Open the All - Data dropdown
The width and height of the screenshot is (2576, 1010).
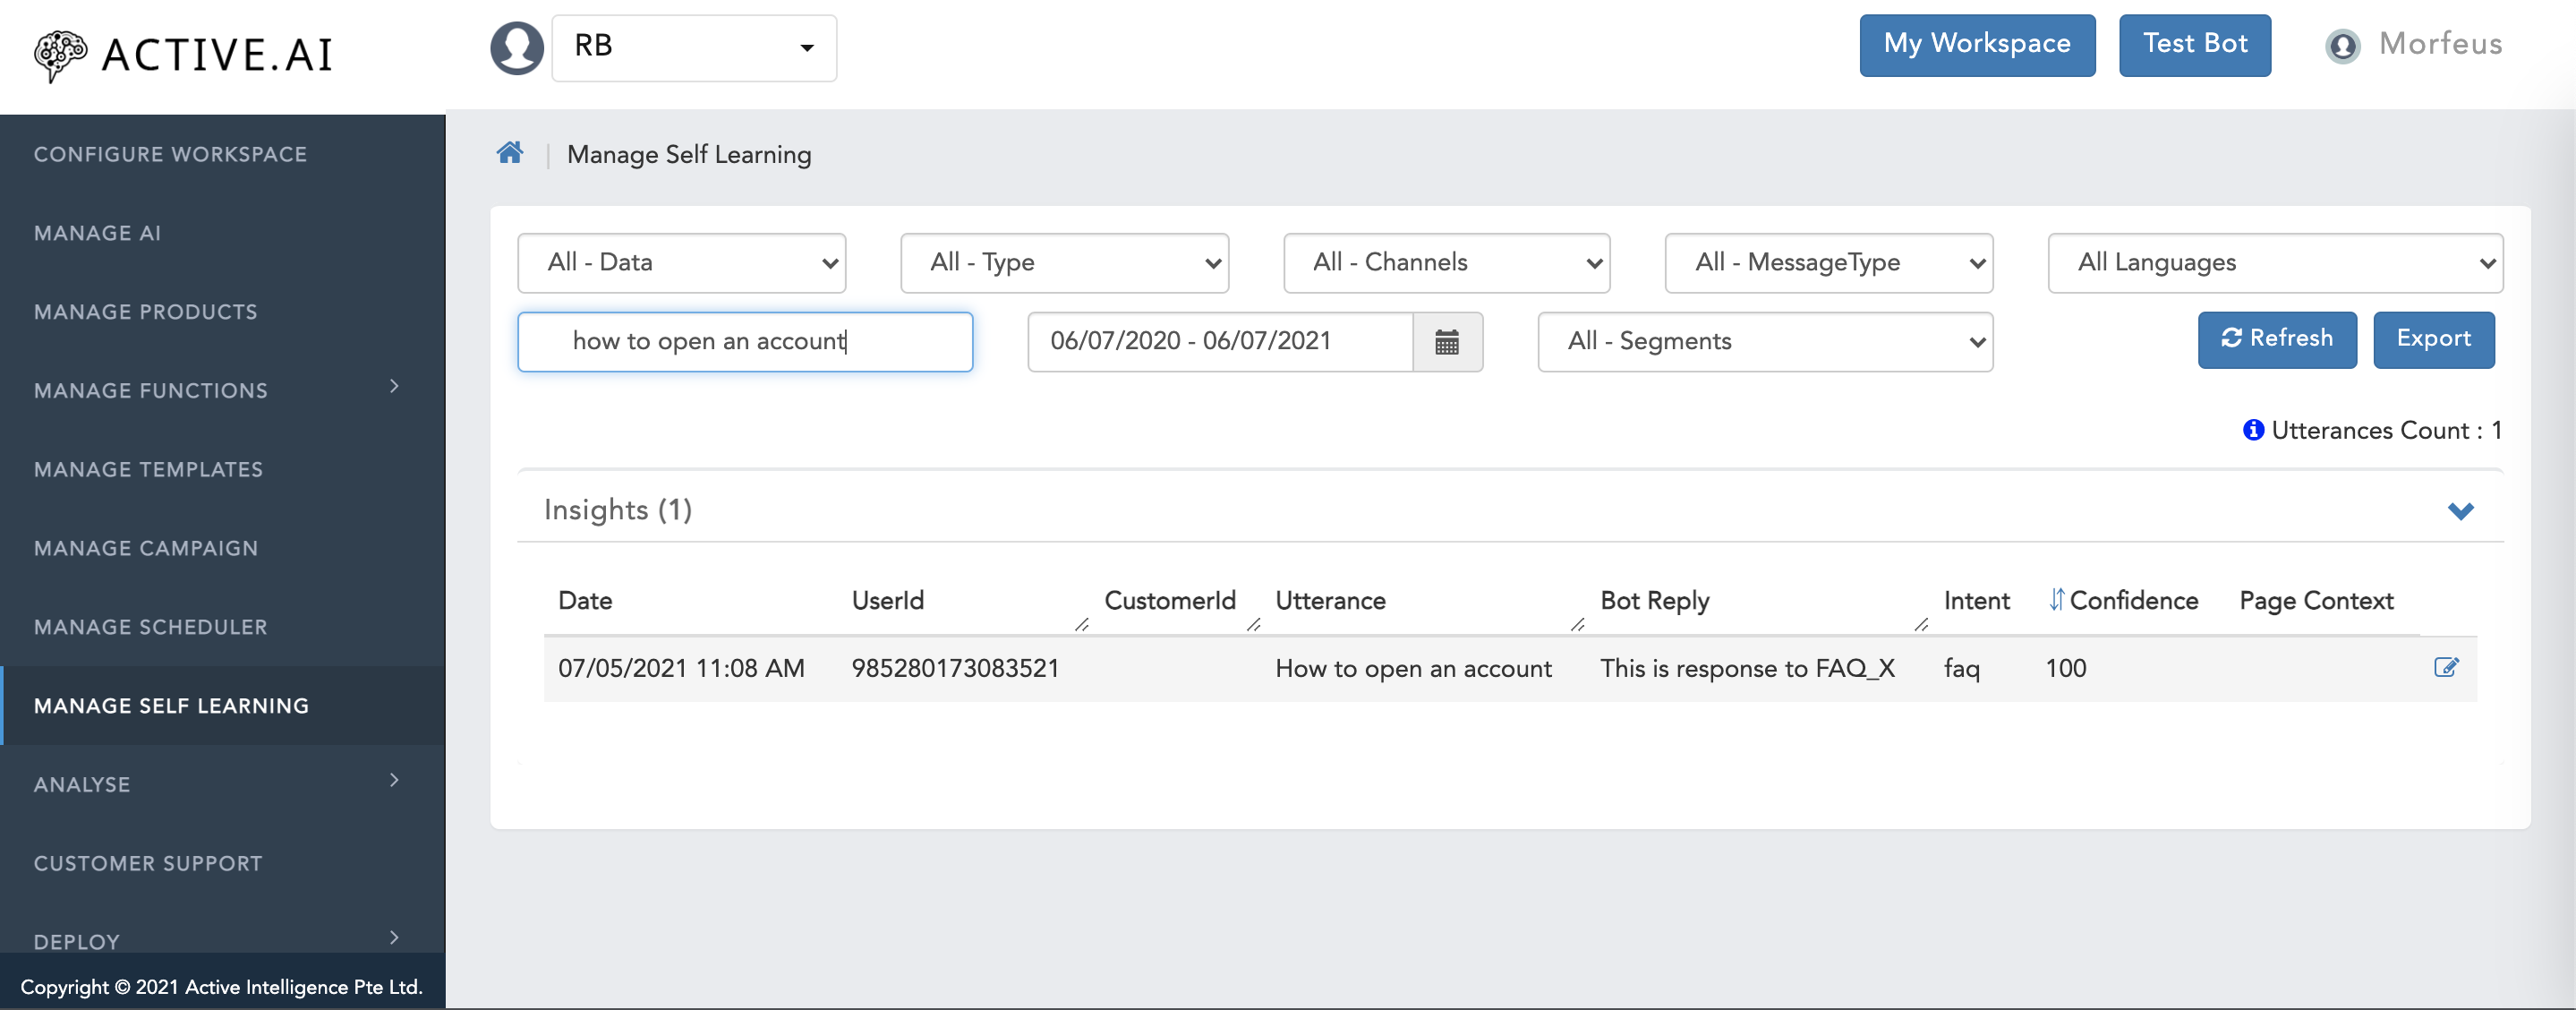coord(682,263)
